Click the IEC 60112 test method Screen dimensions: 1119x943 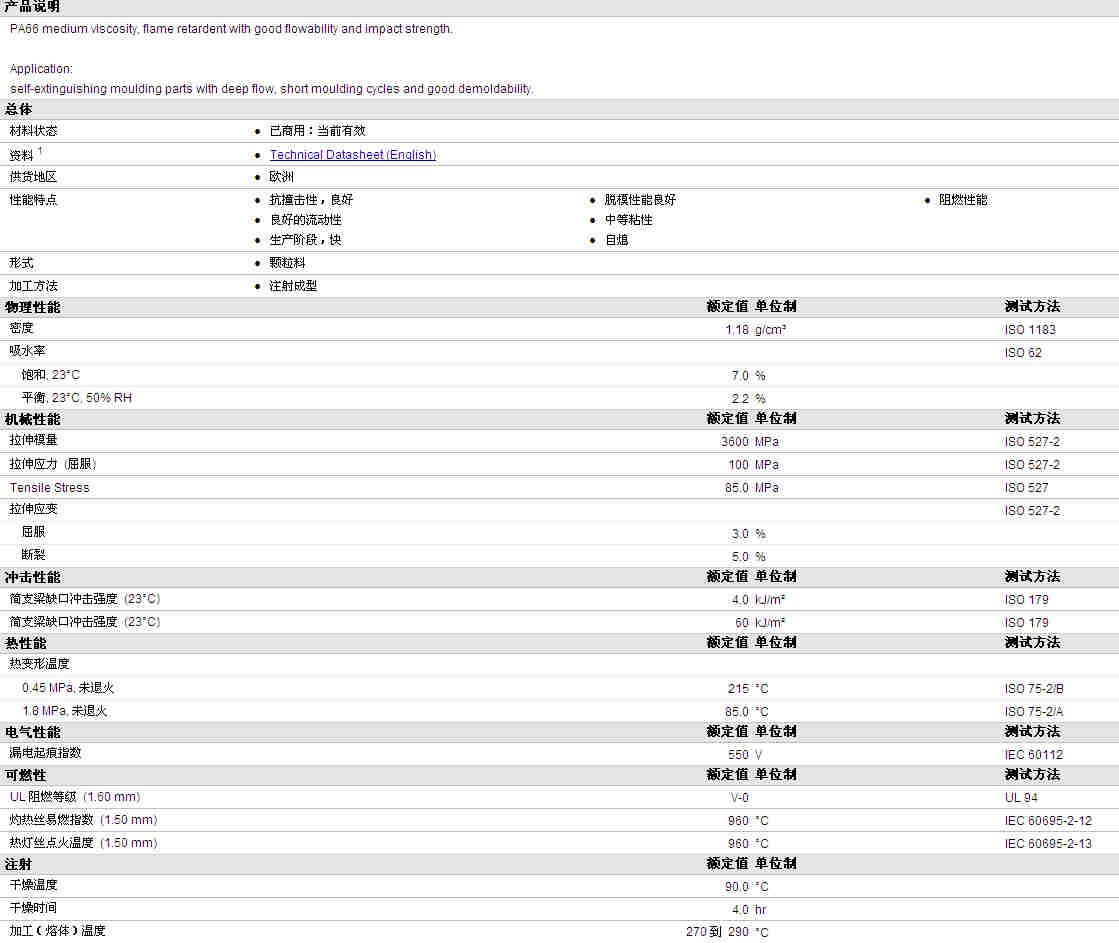pos(1034,755)
